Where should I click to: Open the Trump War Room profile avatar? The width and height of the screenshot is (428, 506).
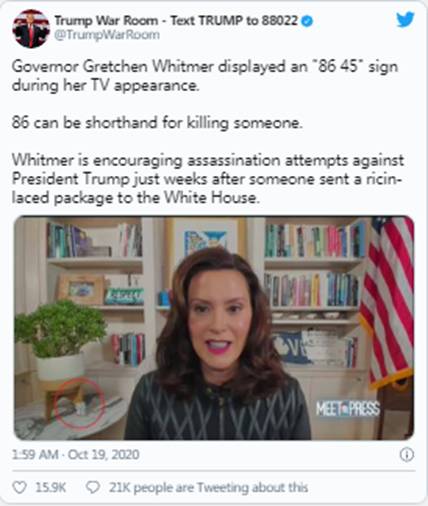coord(31,28)
